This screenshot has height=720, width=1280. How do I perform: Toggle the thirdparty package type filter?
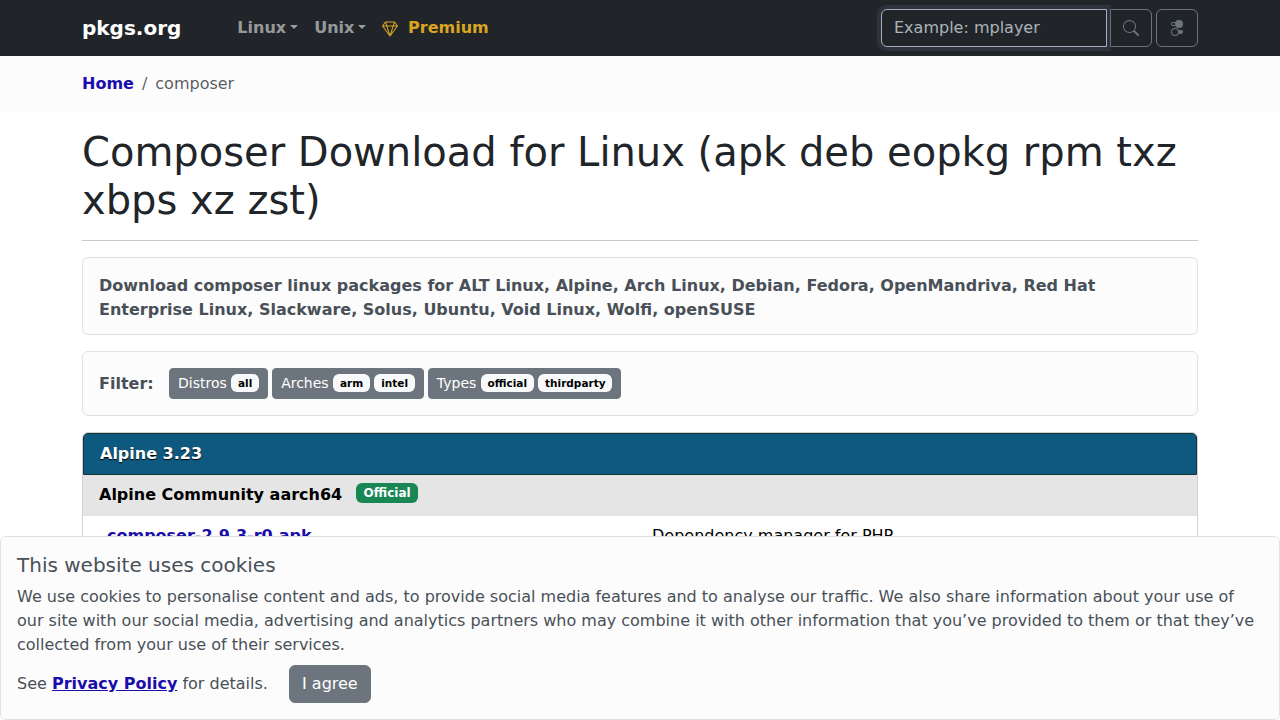pos(575,383)
